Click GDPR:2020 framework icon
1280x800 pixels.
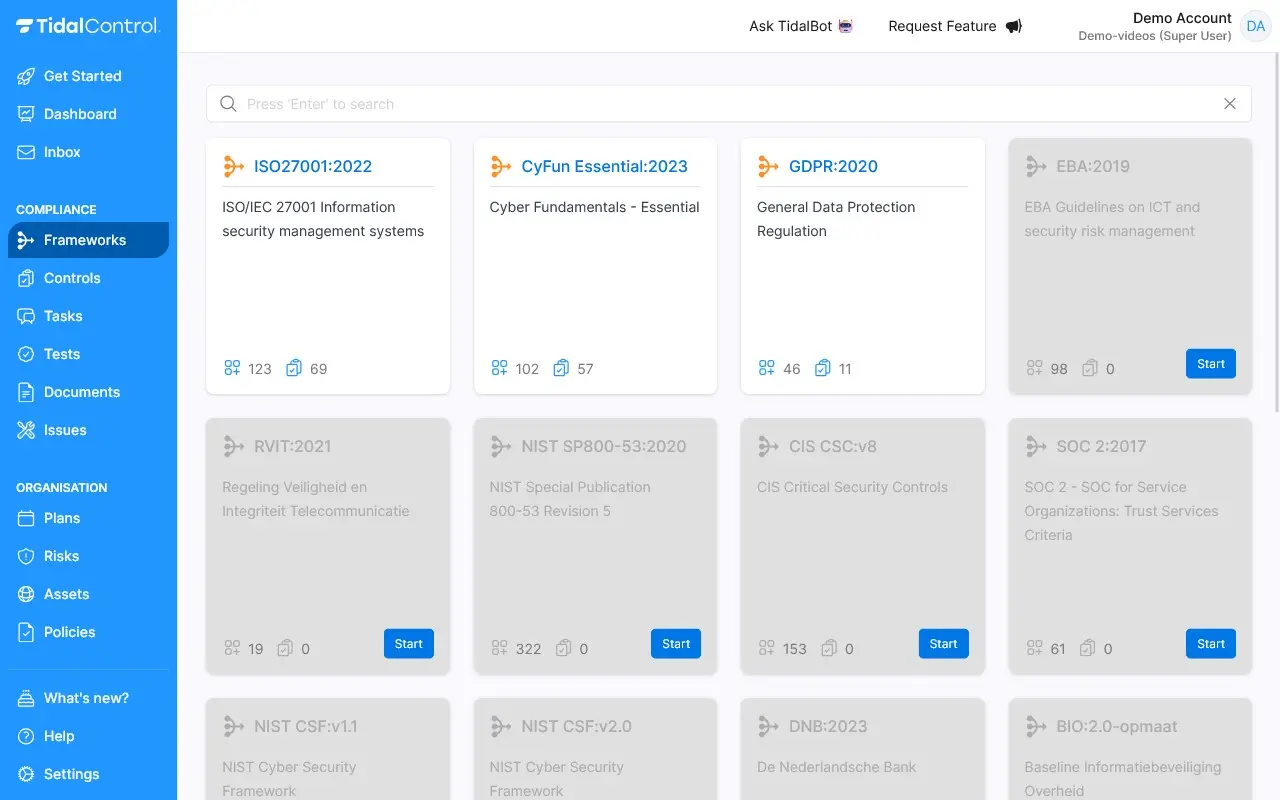click(768, 167)
